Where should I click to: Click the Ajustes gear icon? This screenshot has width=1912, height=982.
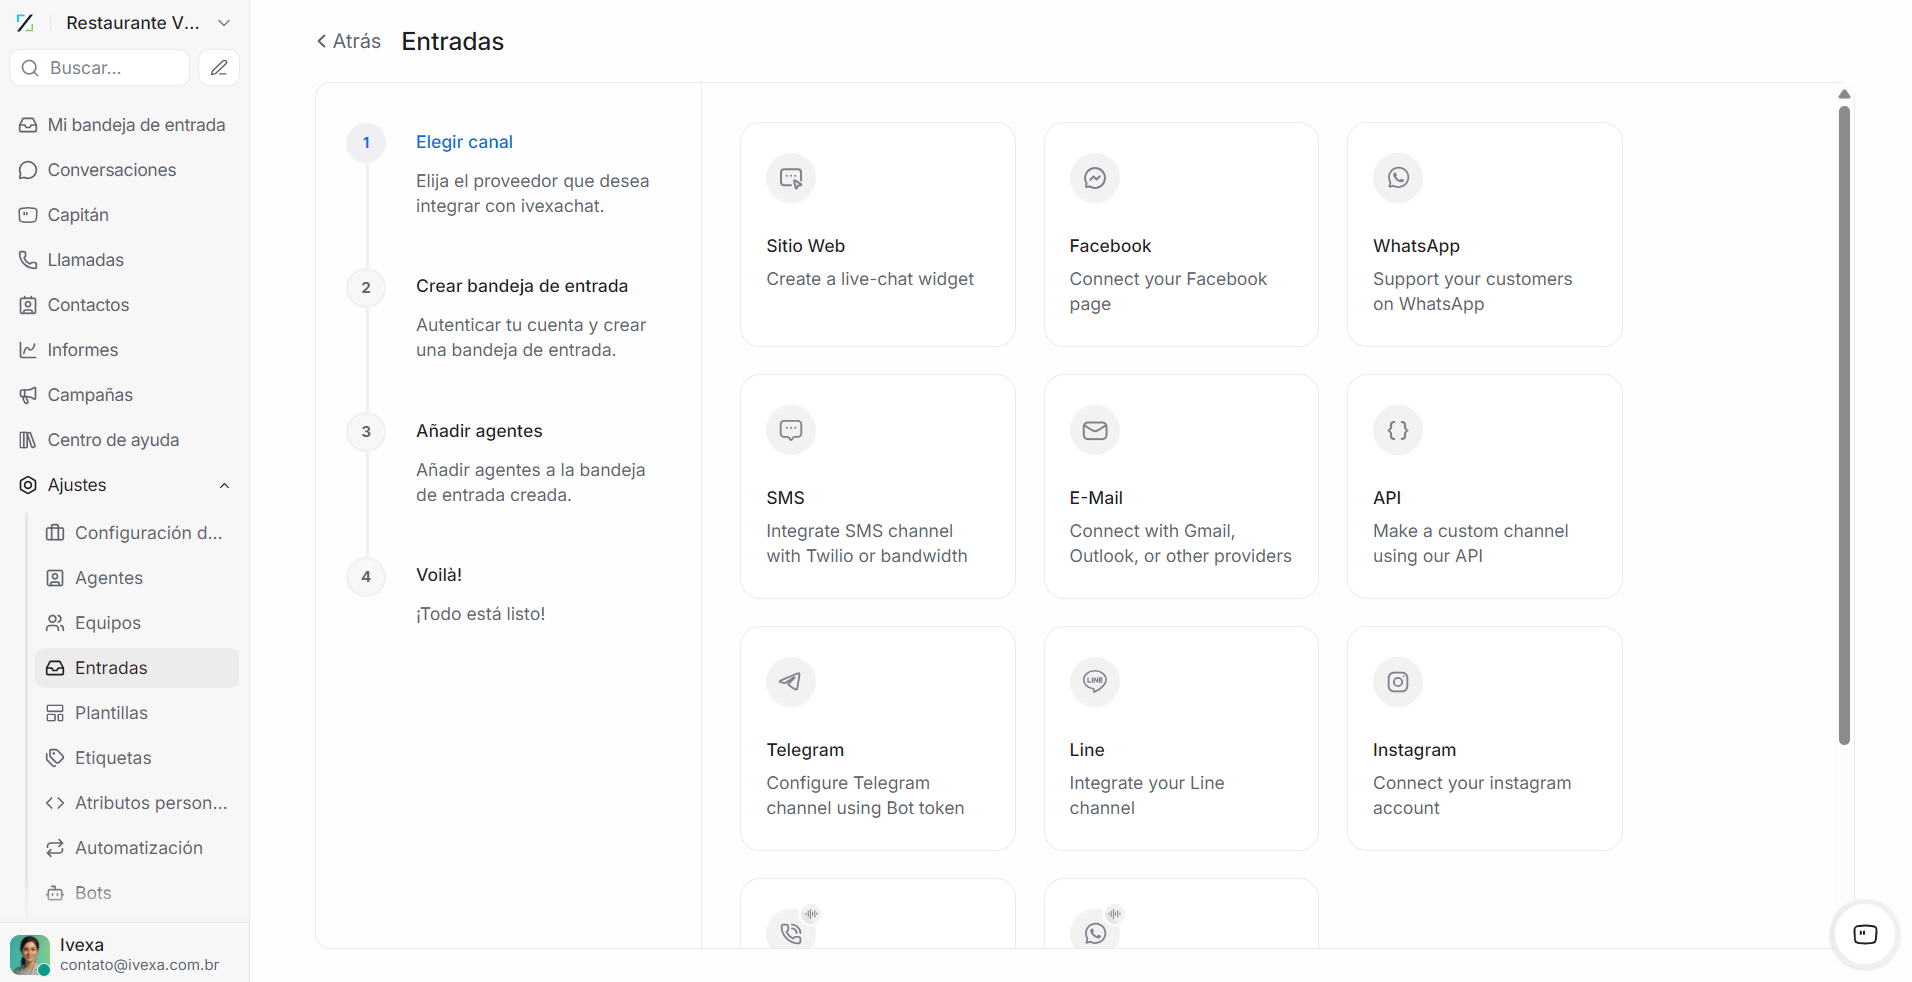28,485
